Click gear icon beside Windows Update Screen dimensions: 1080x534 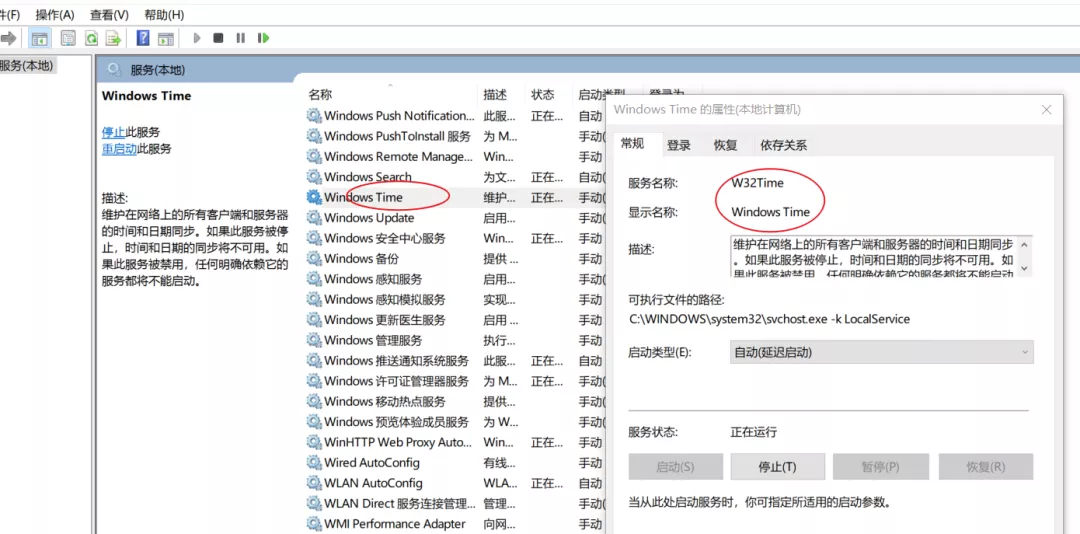pos(314,218)
